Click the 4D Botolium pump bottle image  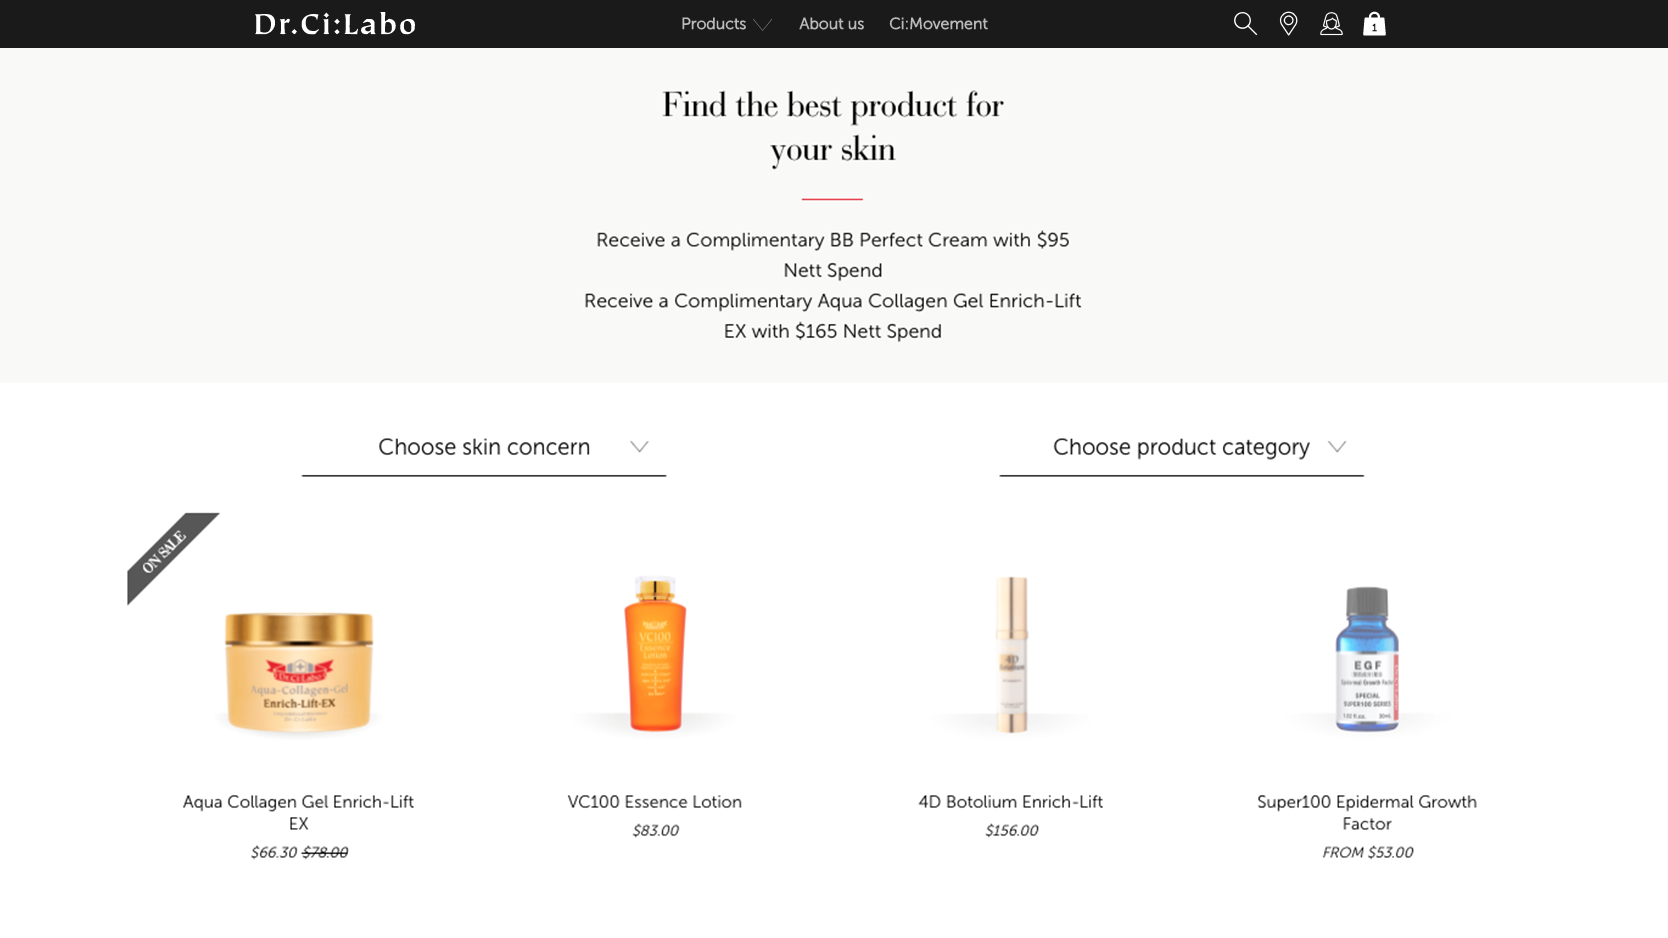click(x=1011, y=654)
